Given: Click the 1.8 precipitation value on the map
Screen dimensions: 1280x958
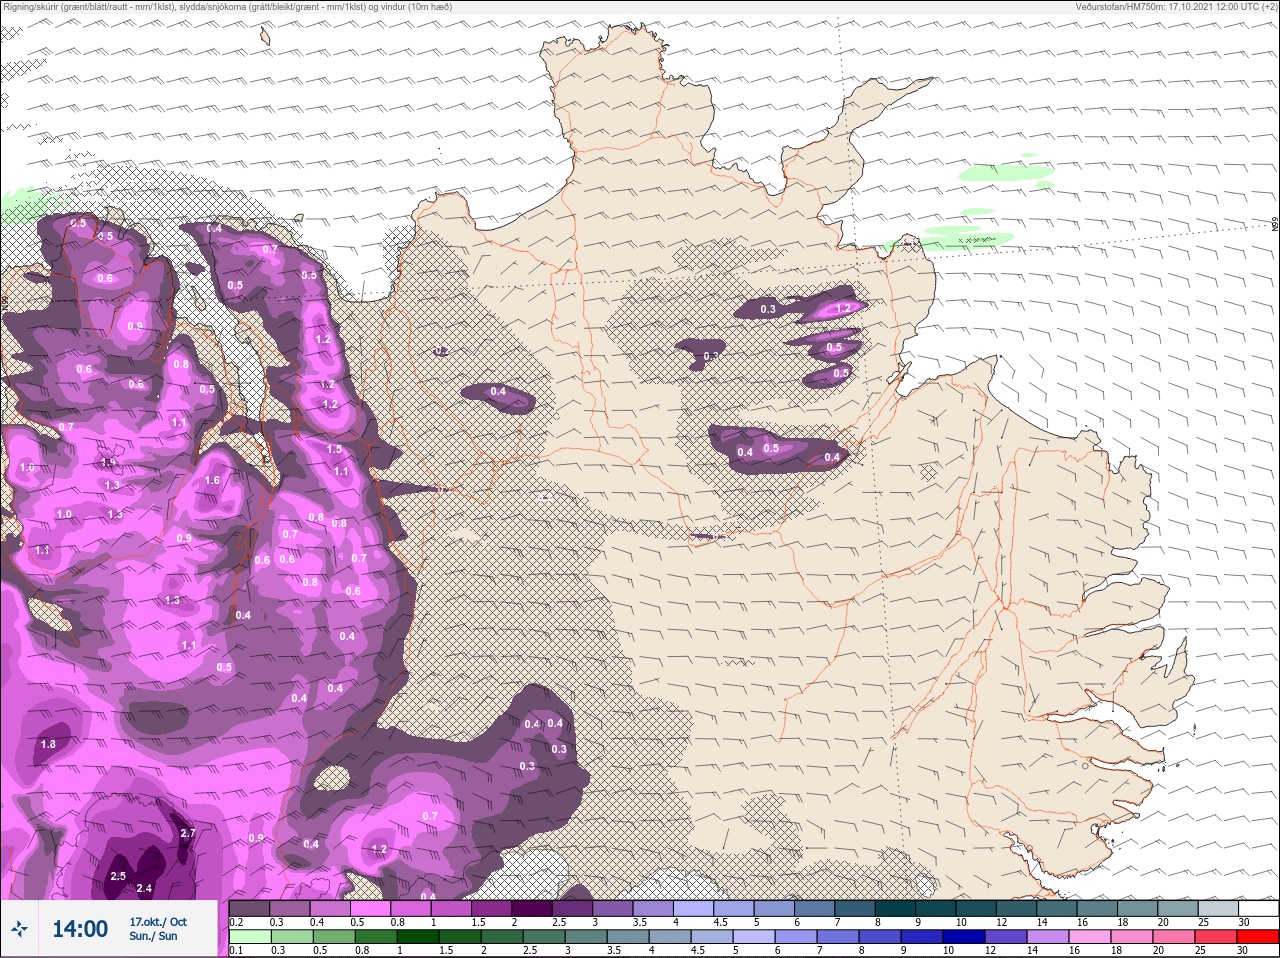Looking at the screenshot, I should [x=48, y=744].
